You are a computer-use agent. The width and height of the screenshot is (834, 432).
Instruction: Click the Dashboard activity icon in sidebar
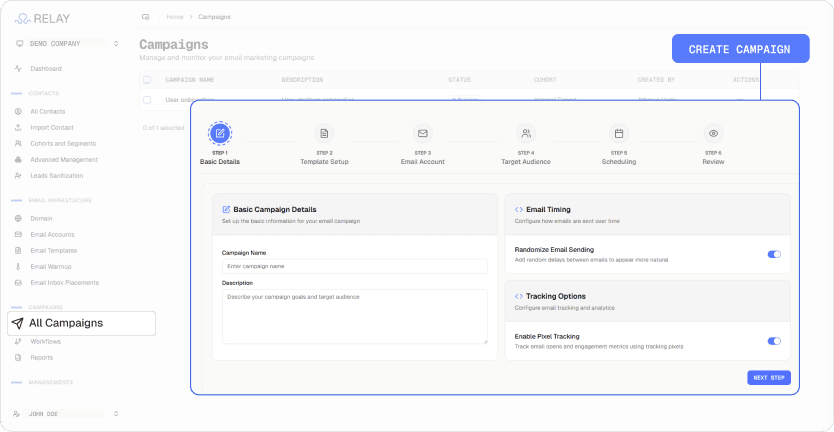click(x=19, y=69)
